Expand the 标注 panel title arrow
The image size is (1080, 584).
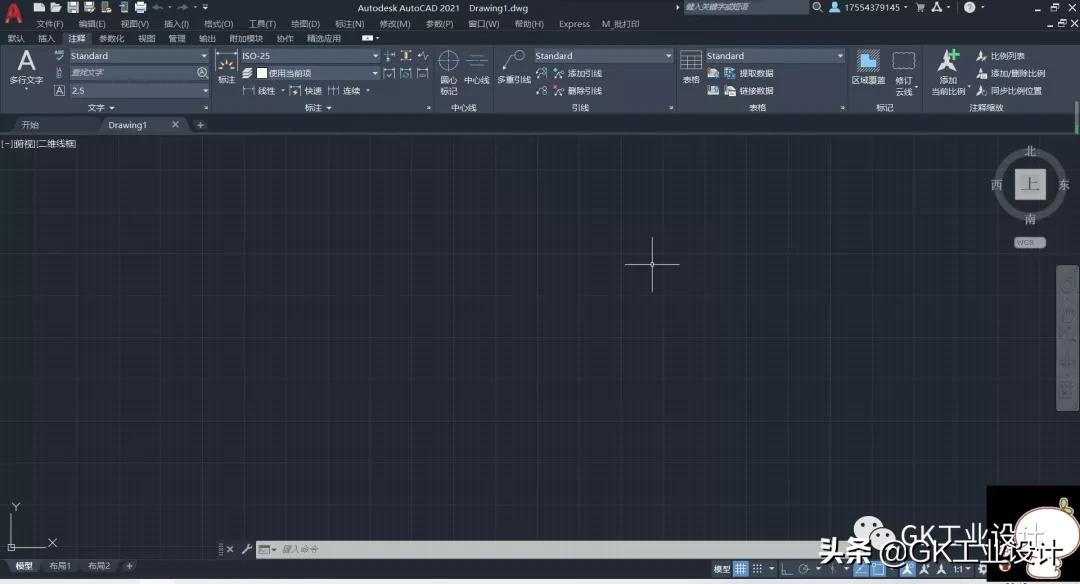click(x=329, y=108)
